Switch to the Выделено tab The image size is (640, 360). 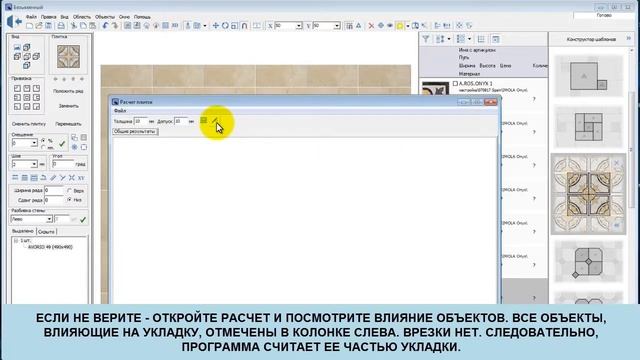coord(23,231)
